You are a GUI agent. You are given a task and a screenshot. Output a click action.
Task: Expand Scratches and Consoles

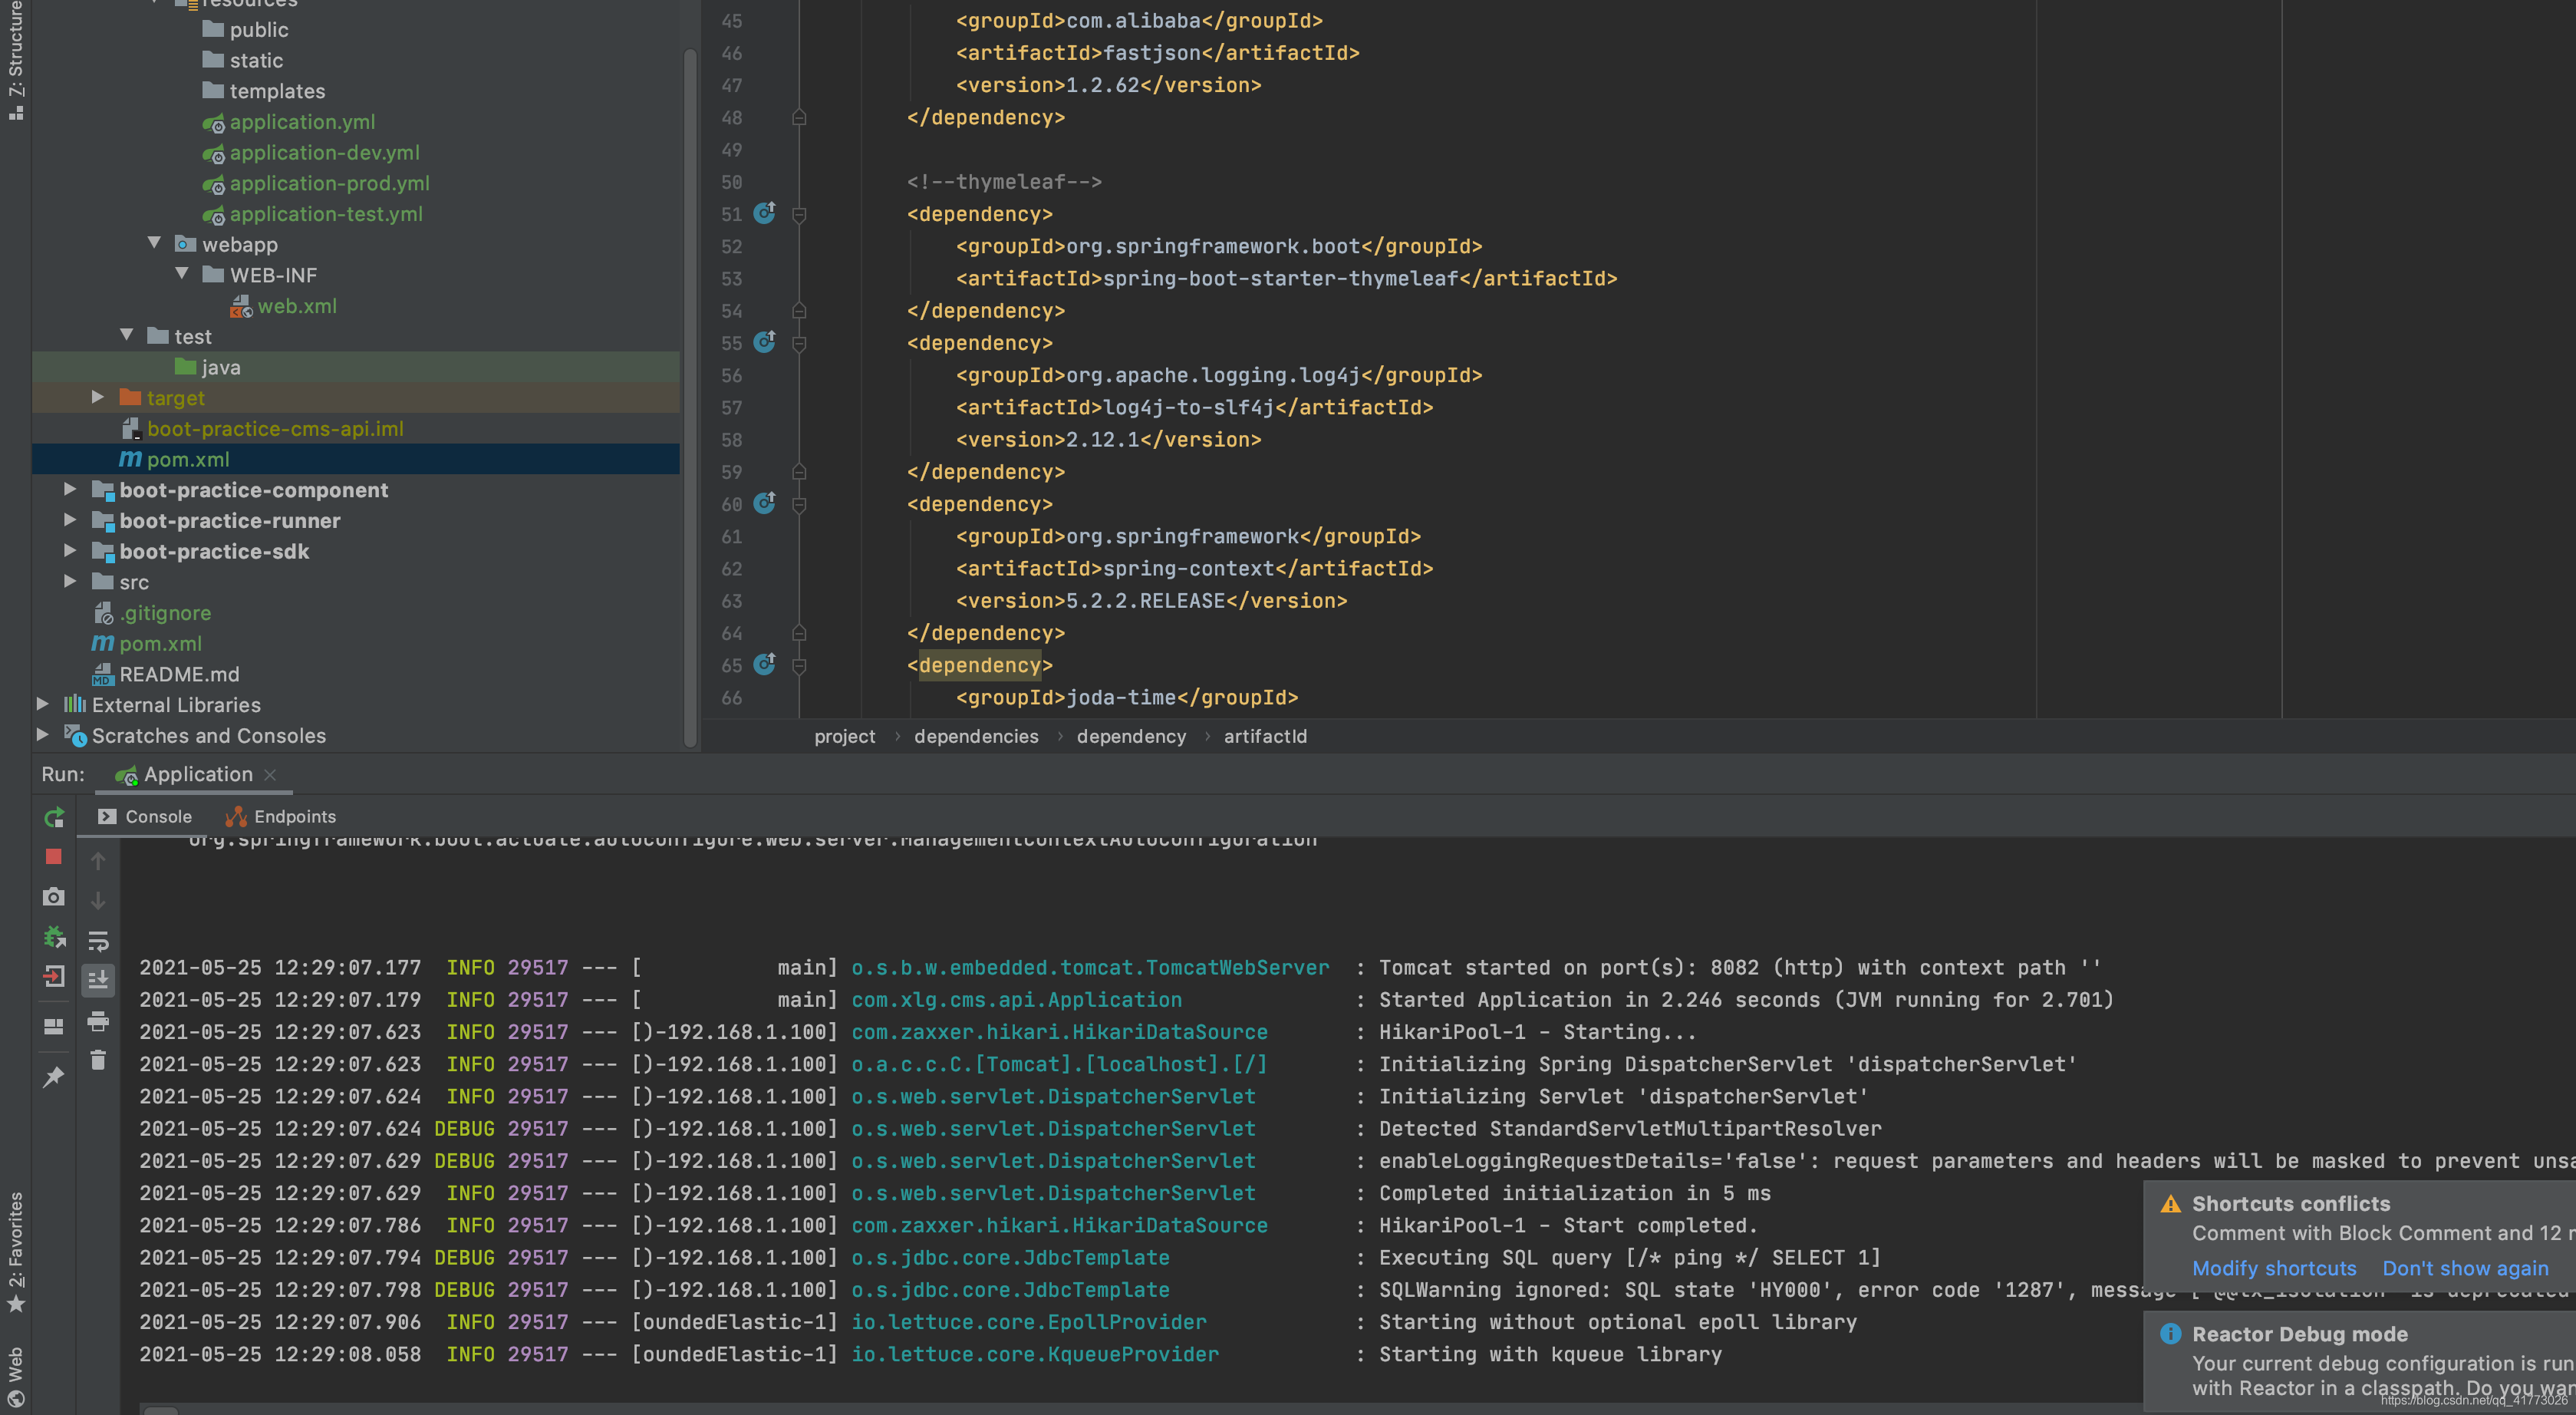pos(42,734)
